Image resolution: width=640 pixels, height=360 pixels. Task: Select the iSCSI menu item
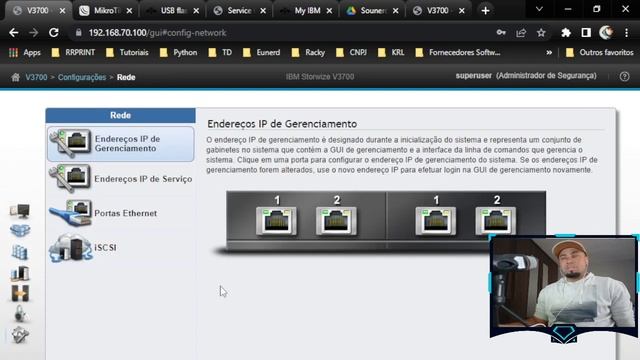[x=121, y=247]
